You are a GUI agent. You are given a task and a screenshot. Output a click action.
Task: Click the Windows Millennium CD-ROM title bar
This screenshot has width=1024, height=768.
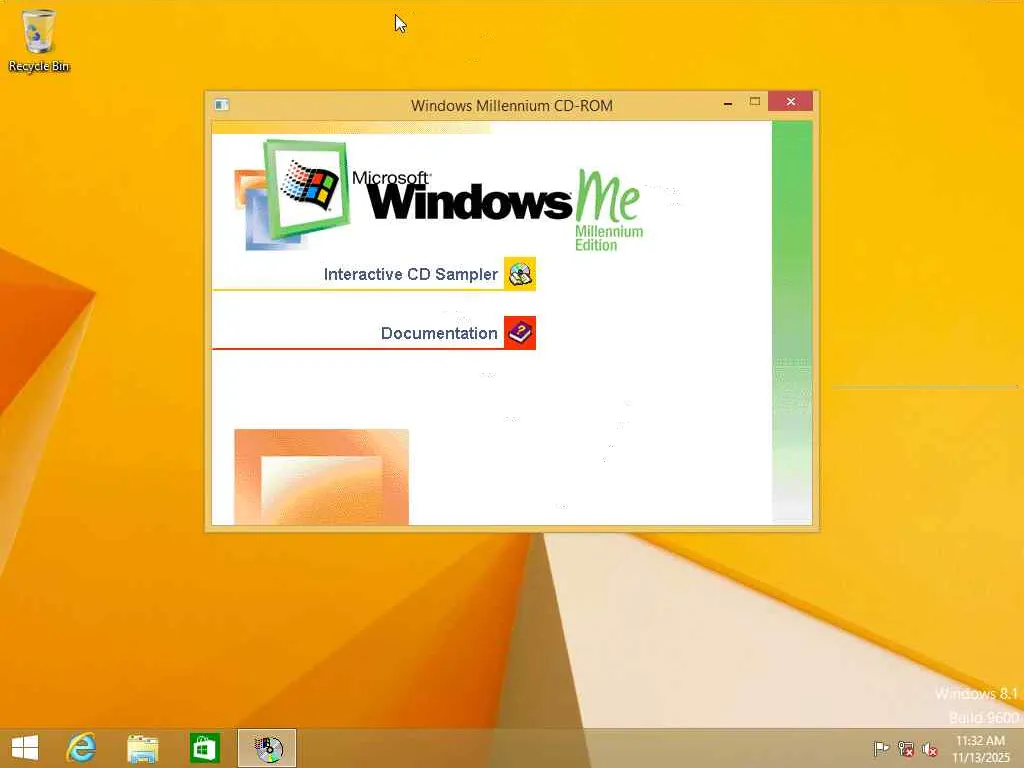click(x=511, y=105)
